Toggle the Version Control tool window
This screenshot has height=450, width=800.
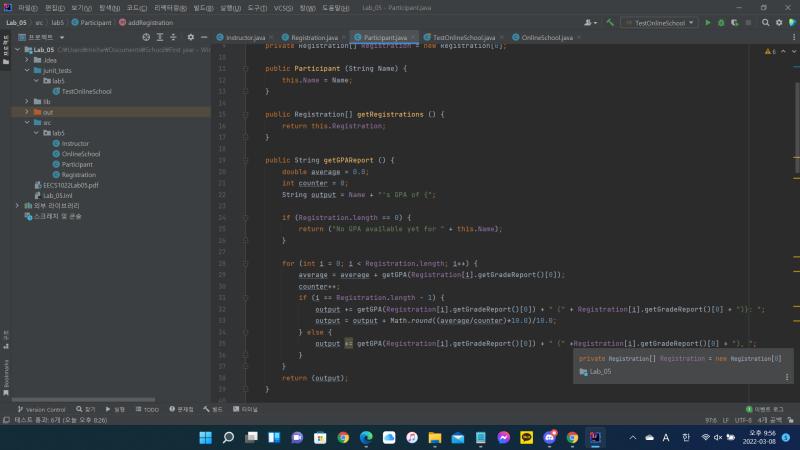coord(41,409)
